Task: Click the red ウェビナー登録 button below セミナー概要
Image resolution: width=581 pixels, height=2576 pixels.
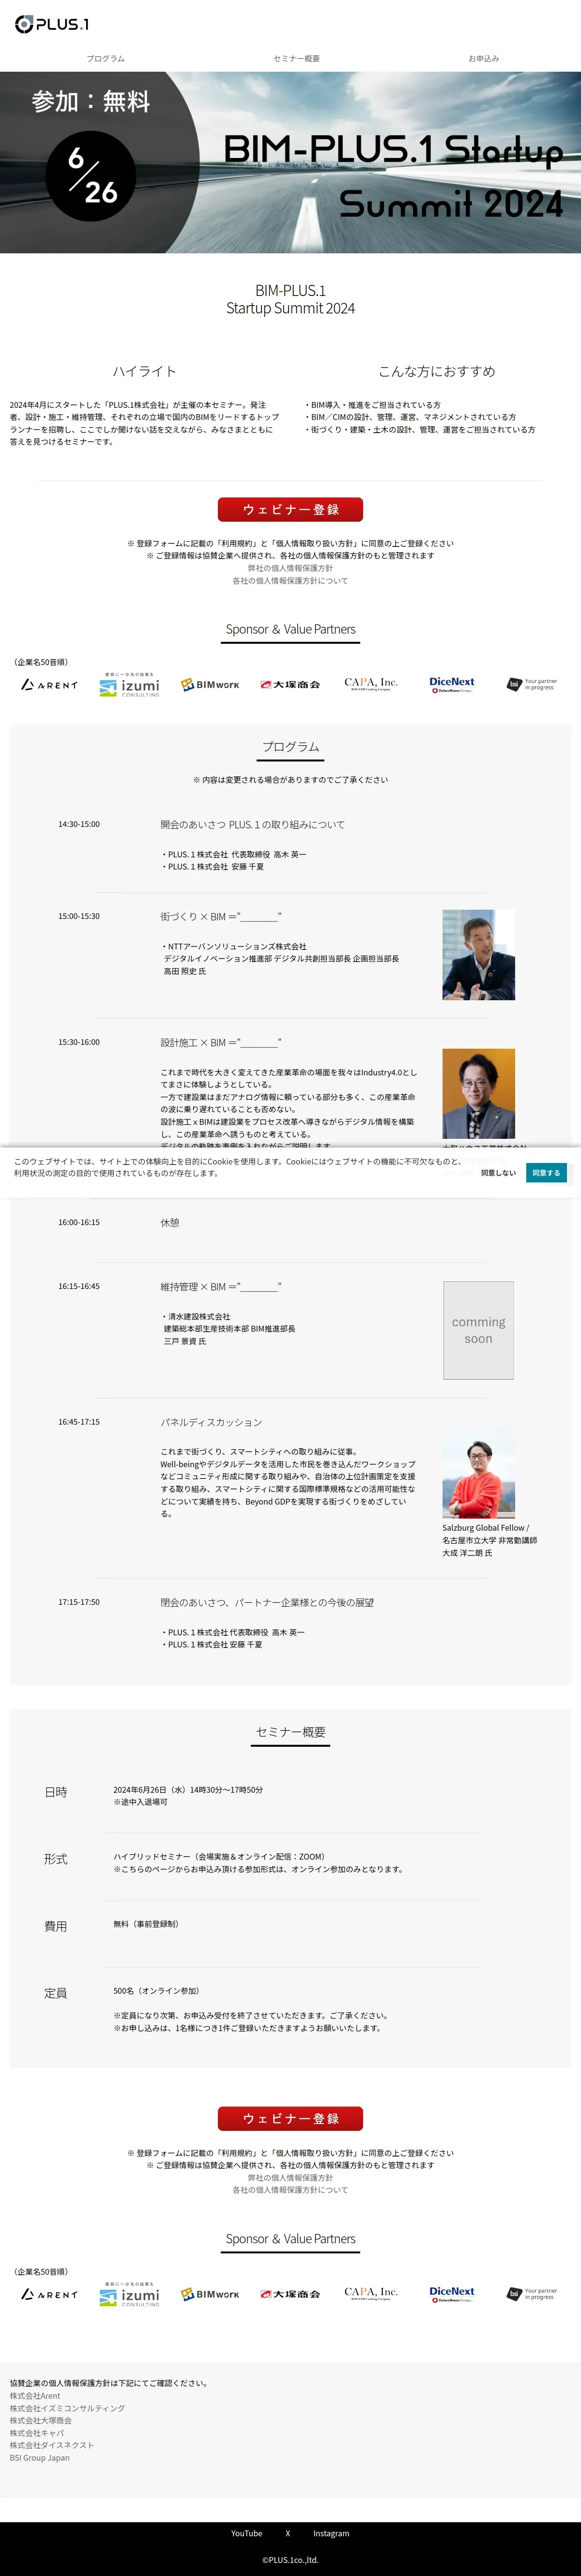Action: coord(290,2118)
